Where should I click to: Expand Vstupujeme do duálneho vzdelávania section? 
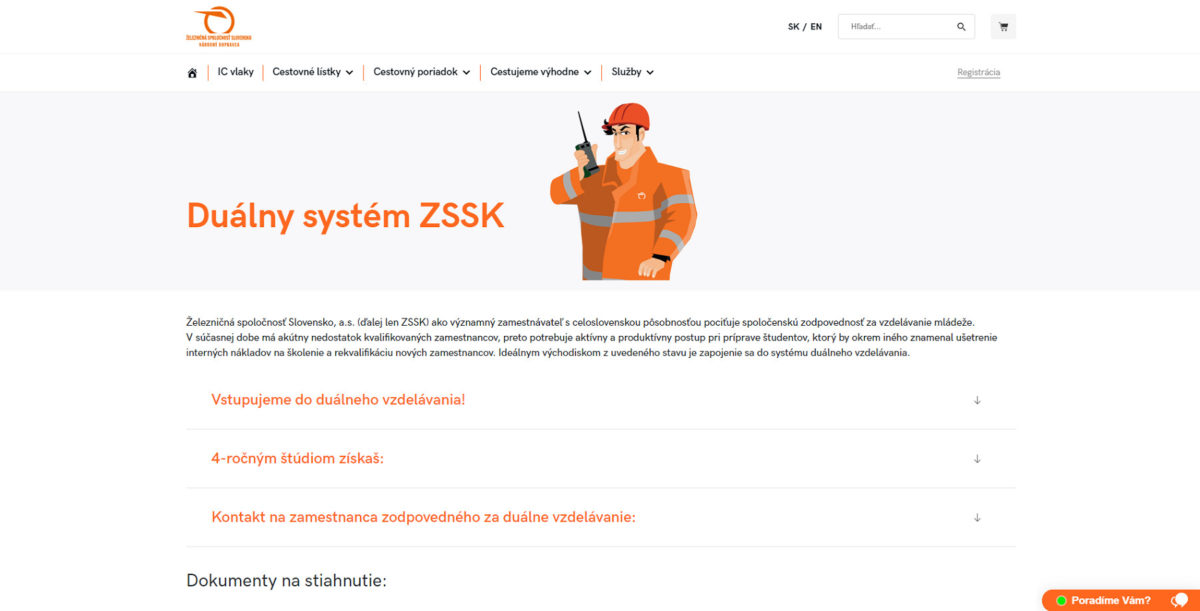tap(601, 400)
